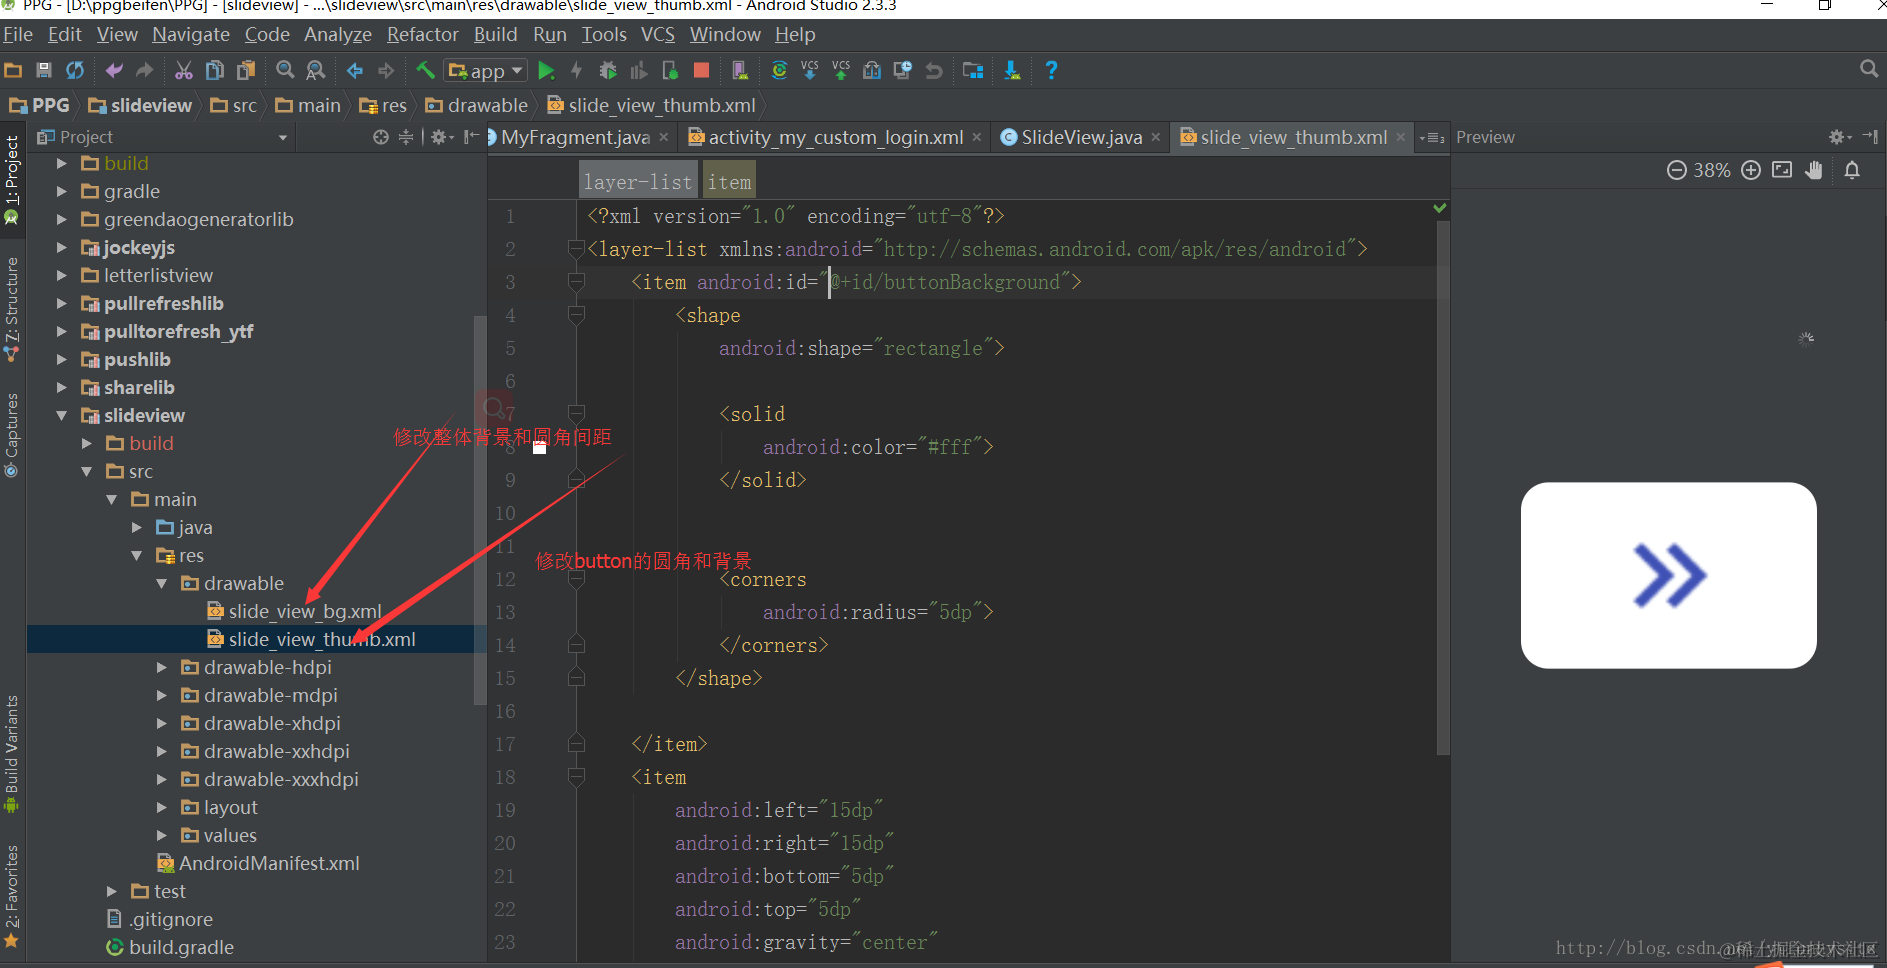Click the white rounded preview thumbnail

pos(1668,575)
